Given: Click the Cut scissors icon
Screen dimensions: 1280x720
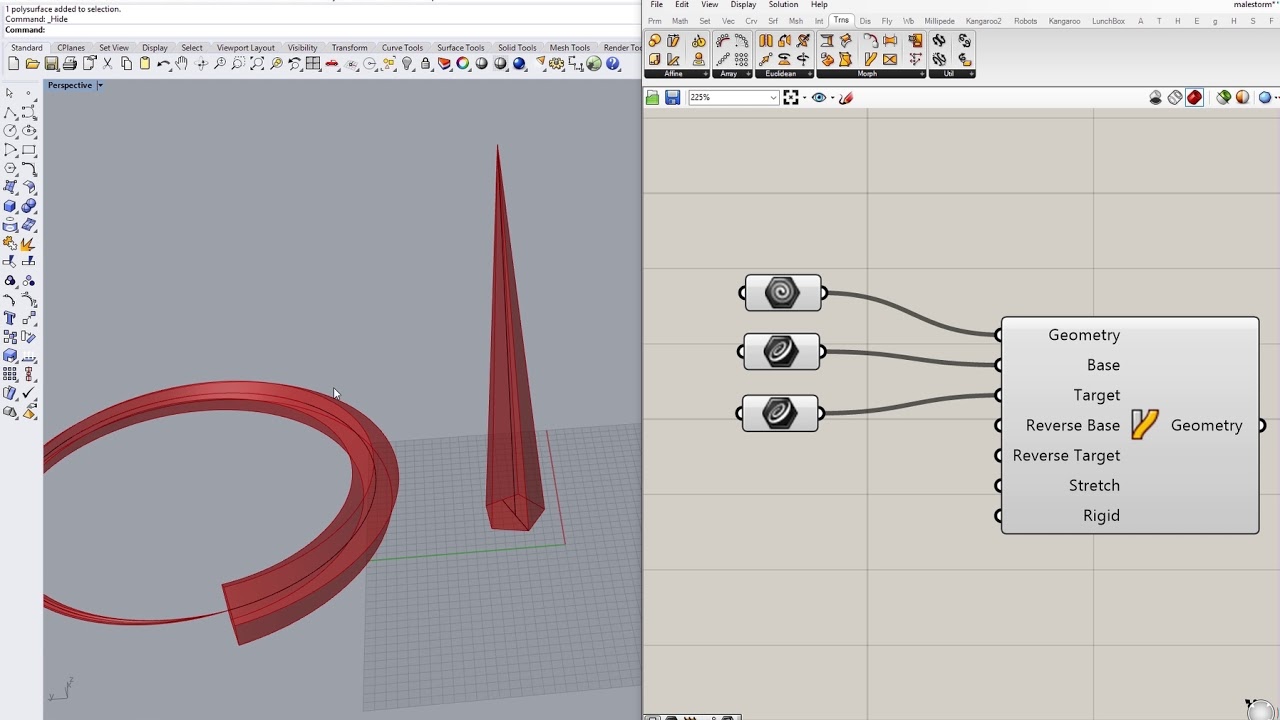Looking at the screenshot, I should pyautogui.click(x=108, y=64).
